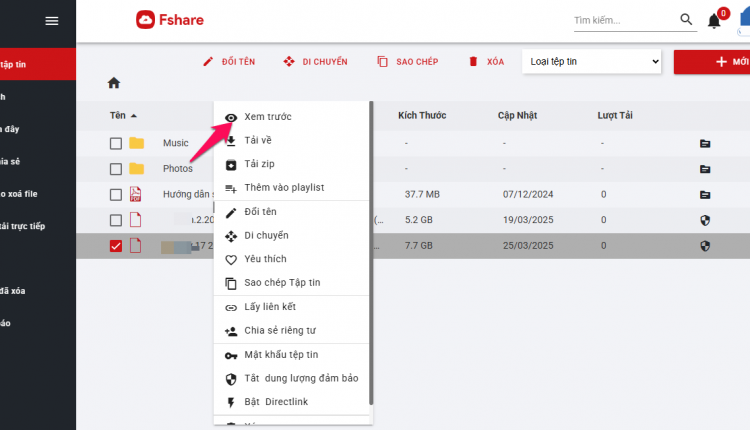This screenshot has height=430, width=750.
Task: Click the red MỚI button
Action: 712,62
